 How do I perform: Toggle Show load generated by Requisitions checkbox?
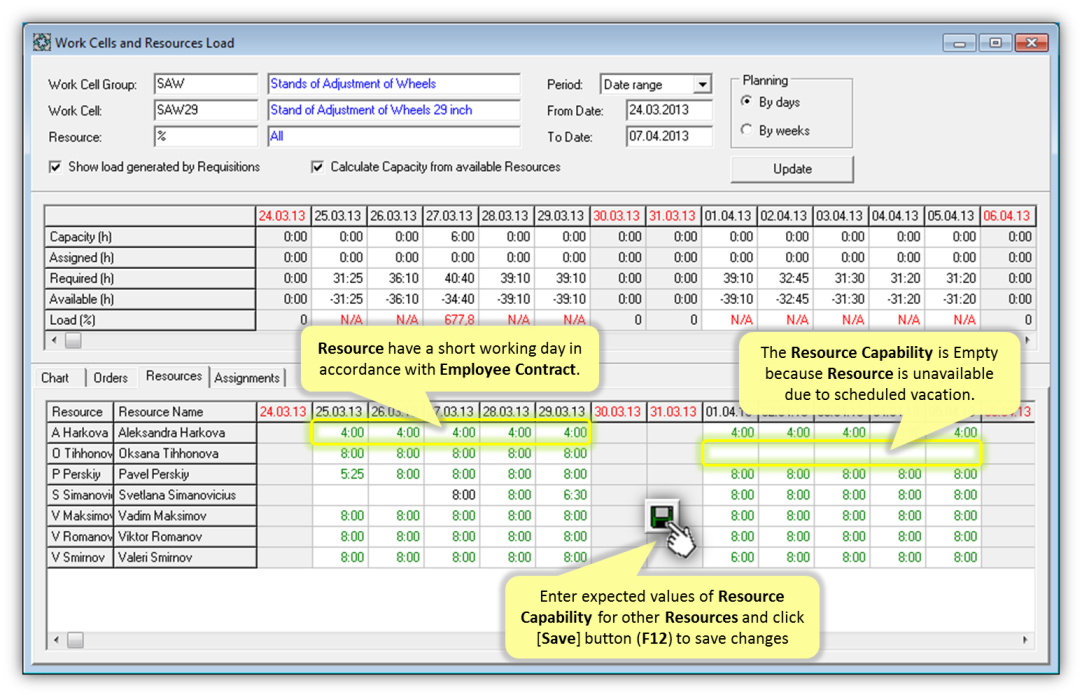[55, 167]
